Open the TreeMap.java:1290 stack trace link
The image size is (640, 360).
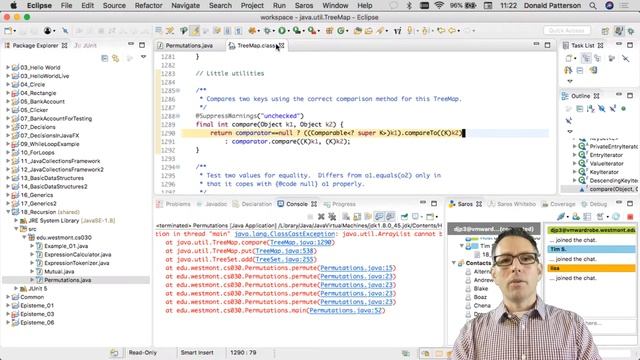tap(301, 242)
